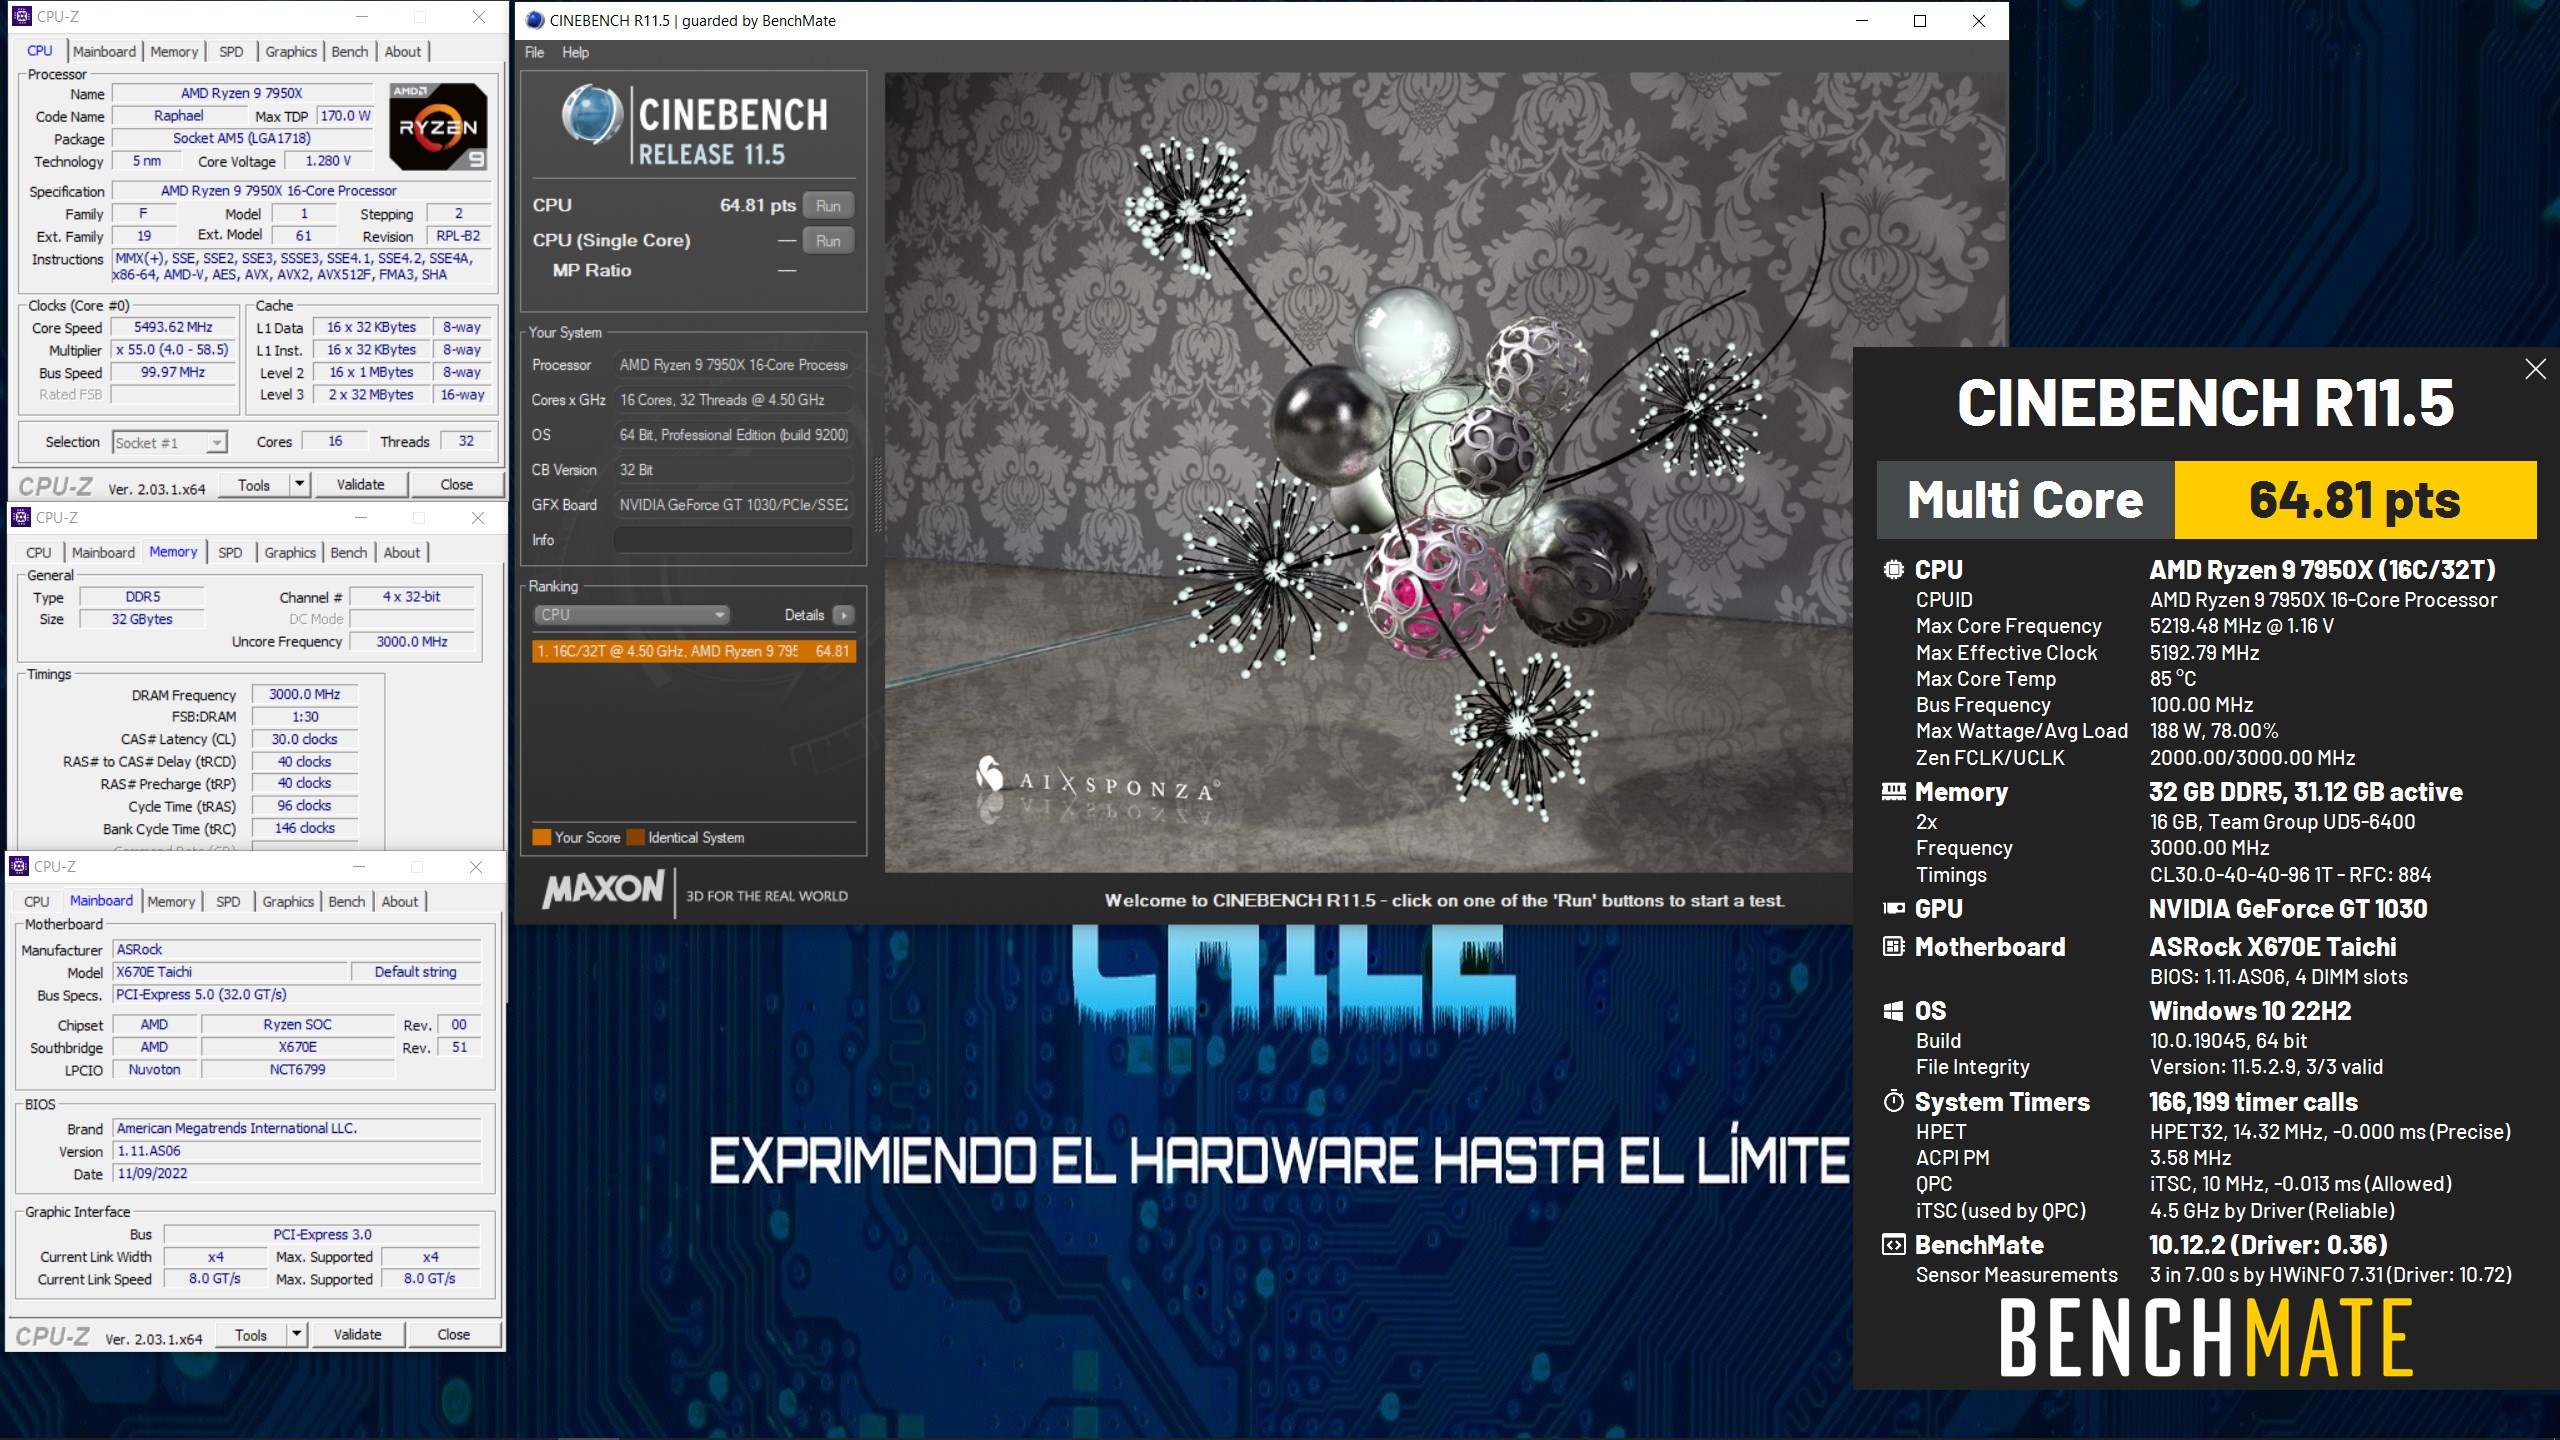Run the Cinebench CPU multi-core test
Viewport: 2560px width, 1440px height.
(828, 205)
